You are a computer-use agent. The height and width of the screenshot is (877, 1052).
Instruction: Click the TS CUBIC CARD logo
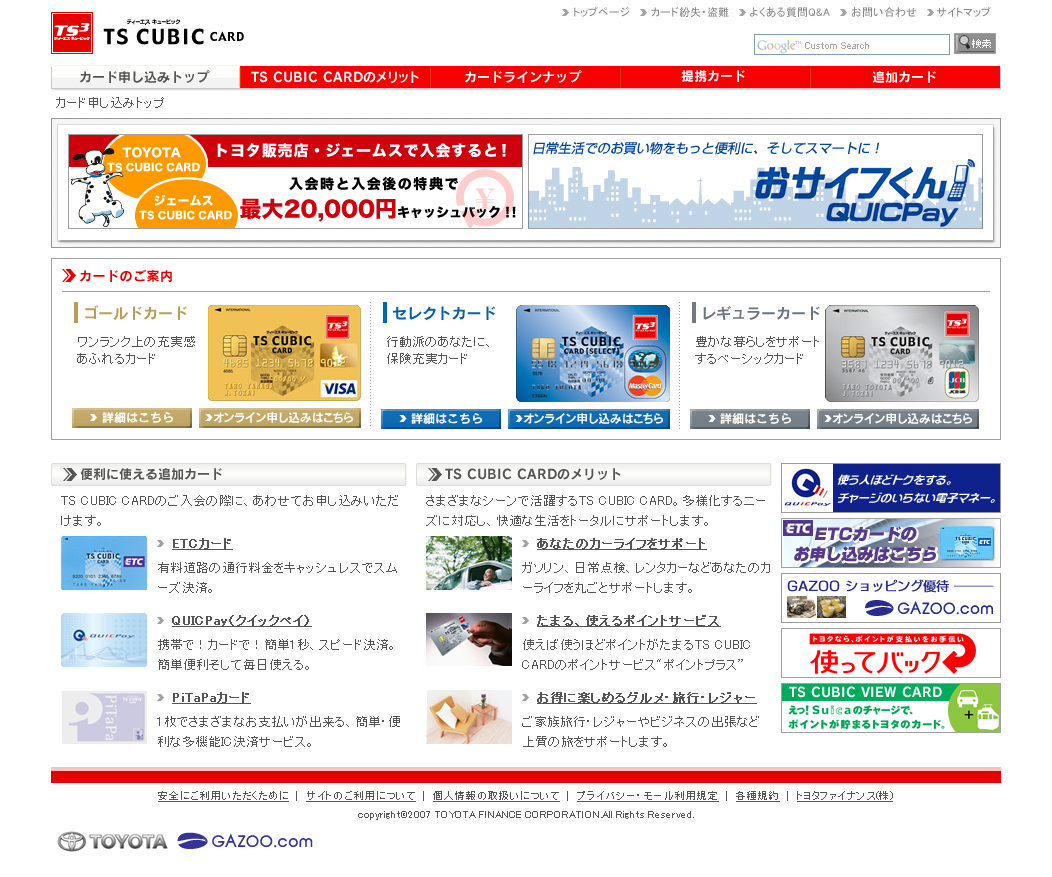tap(148, 33)
